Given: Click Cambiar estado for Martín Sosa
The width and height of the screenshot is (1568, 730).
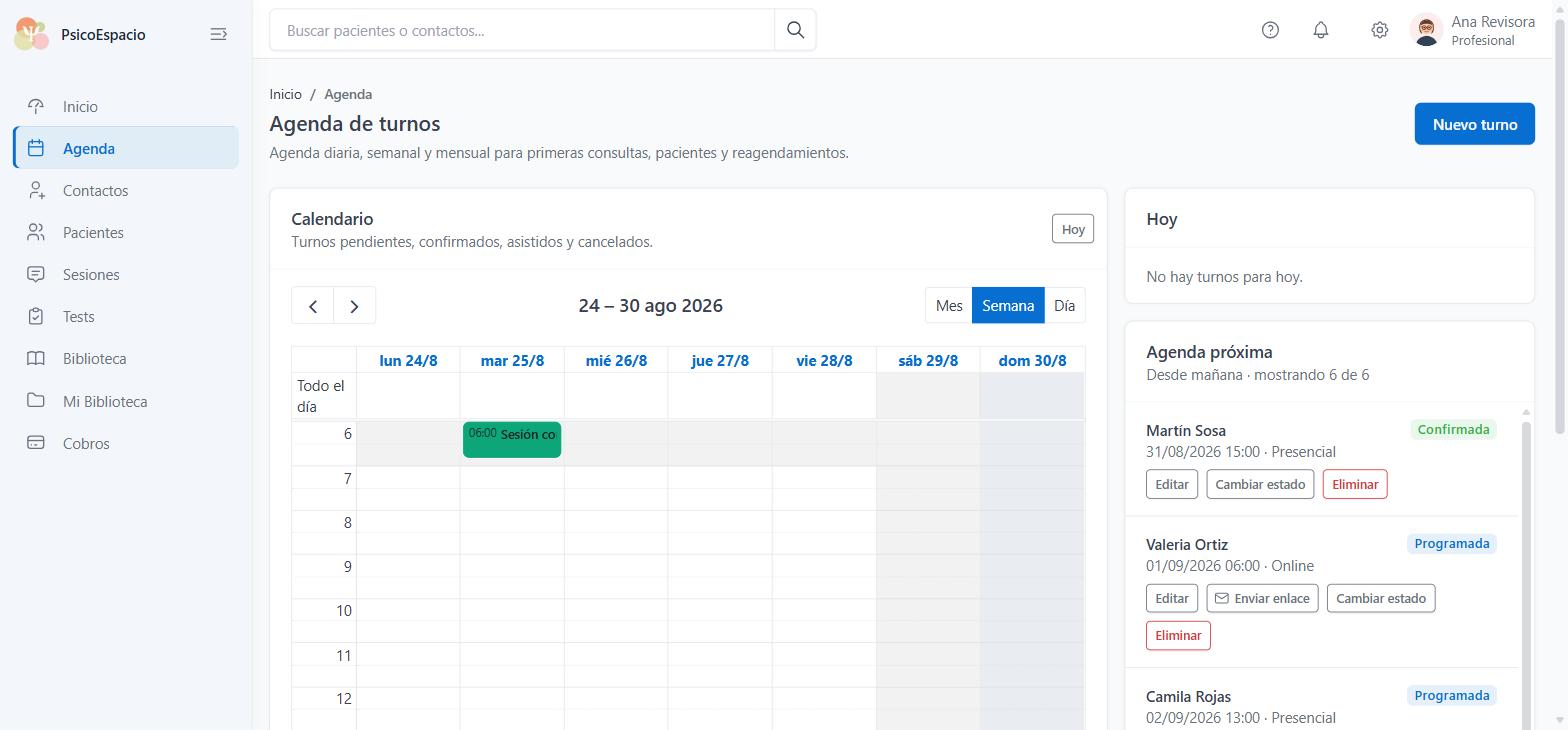Looking at the screenshot, I should tap(1260, 484).
